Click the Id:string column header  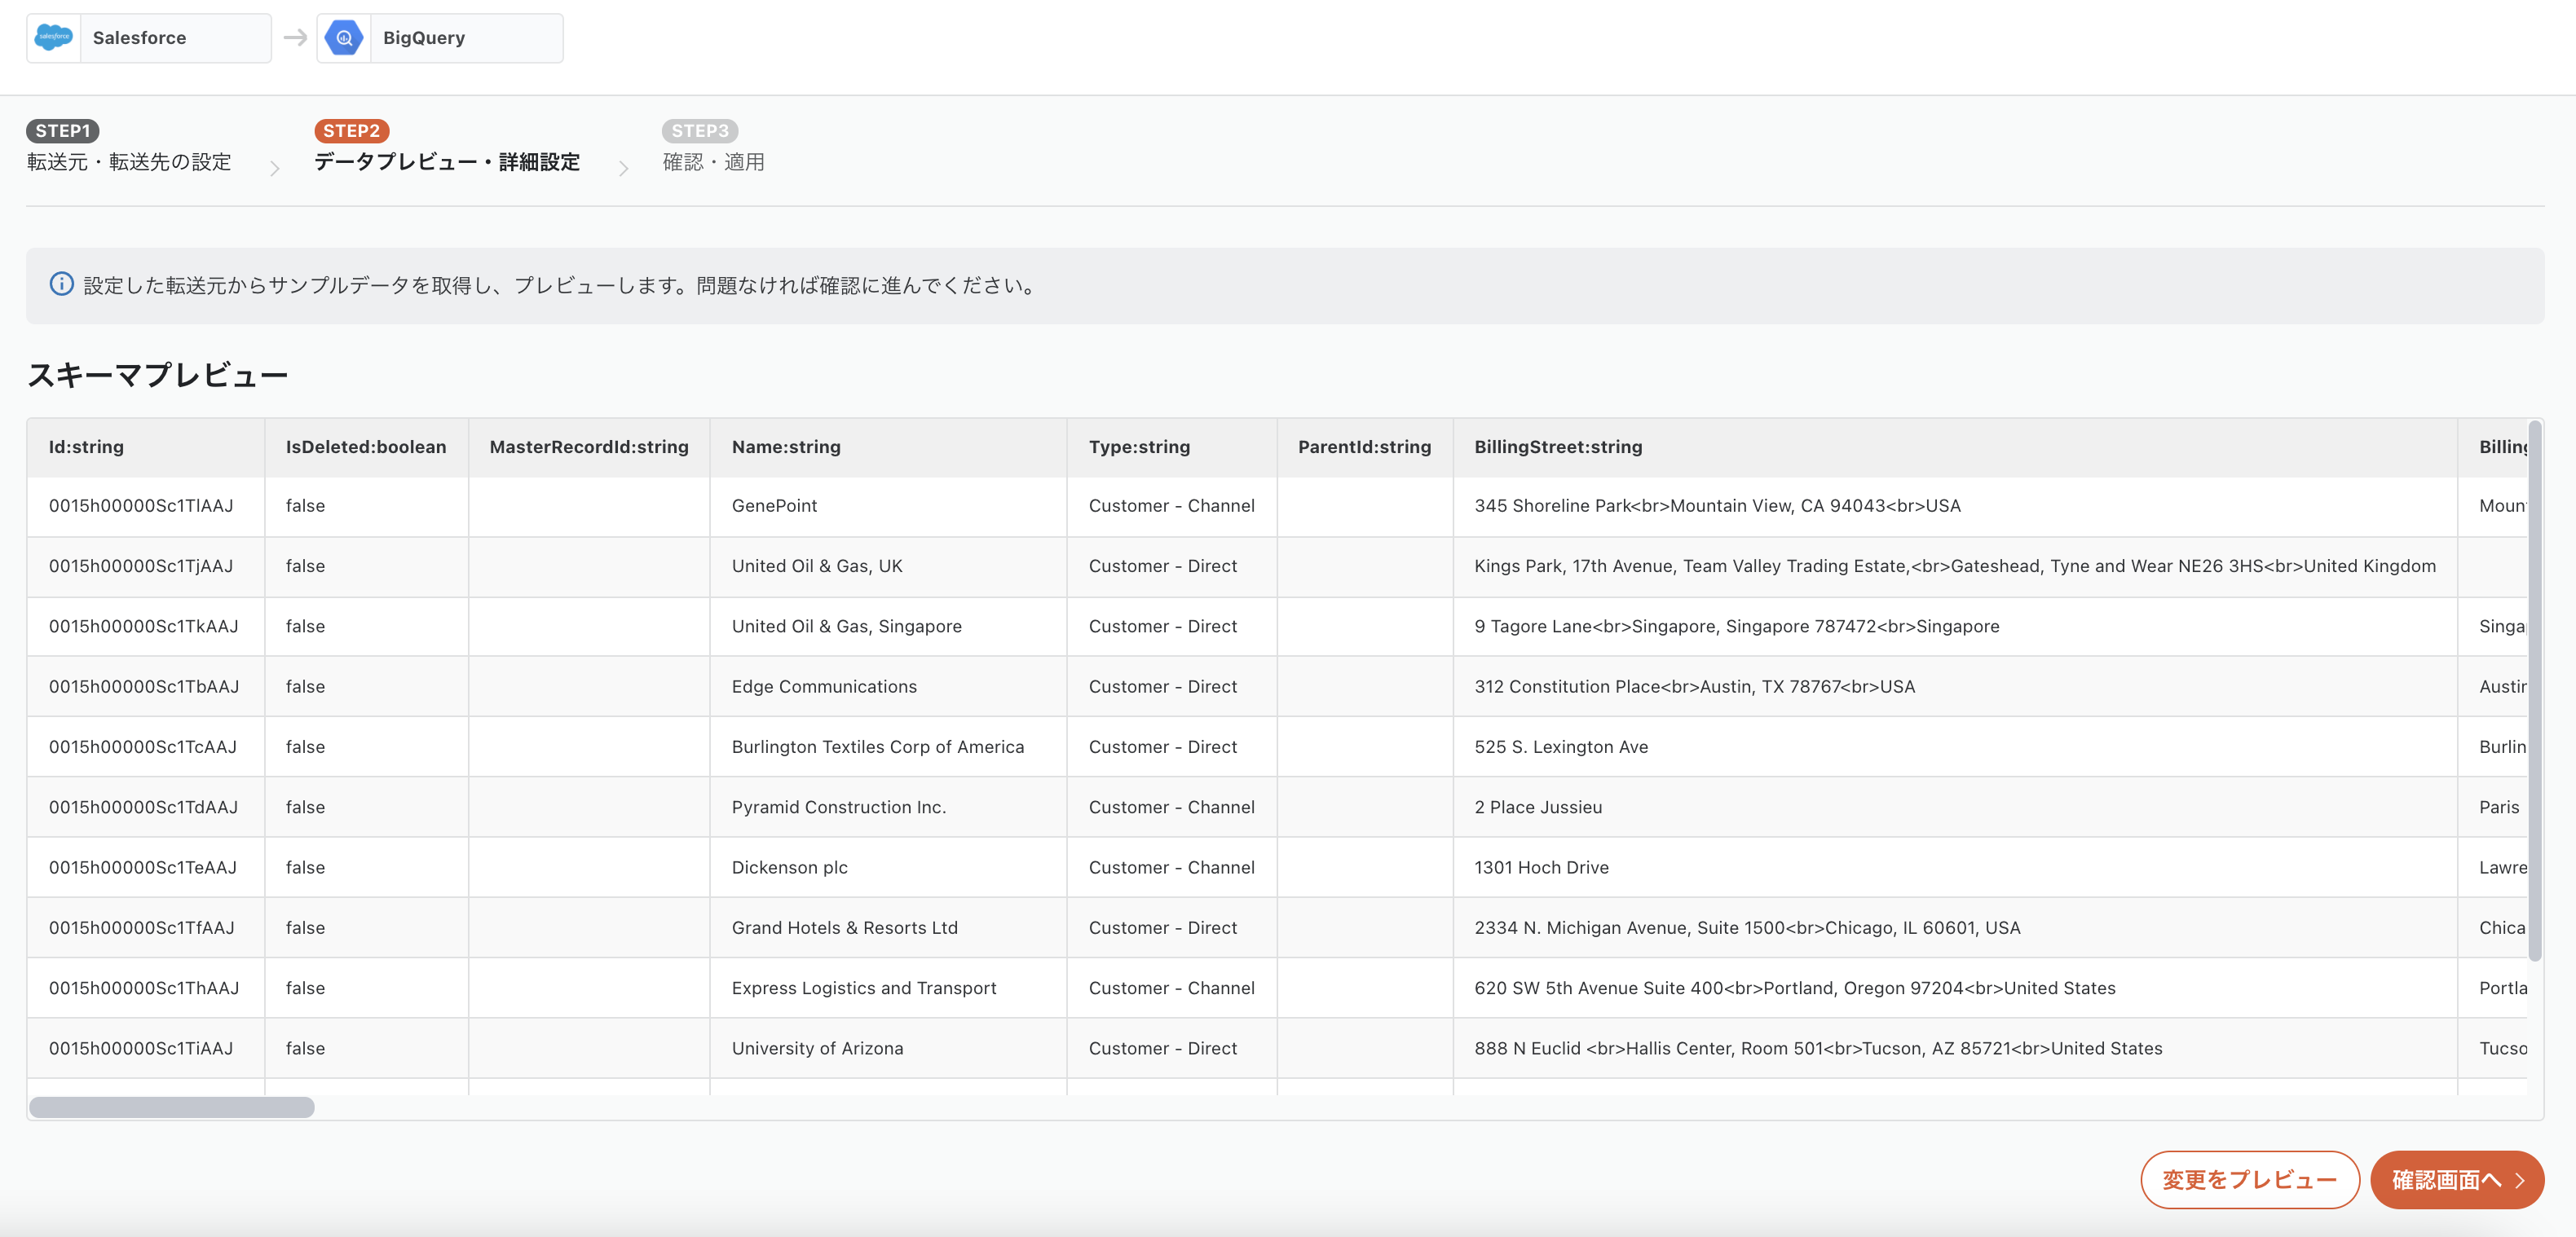(86, 447)
